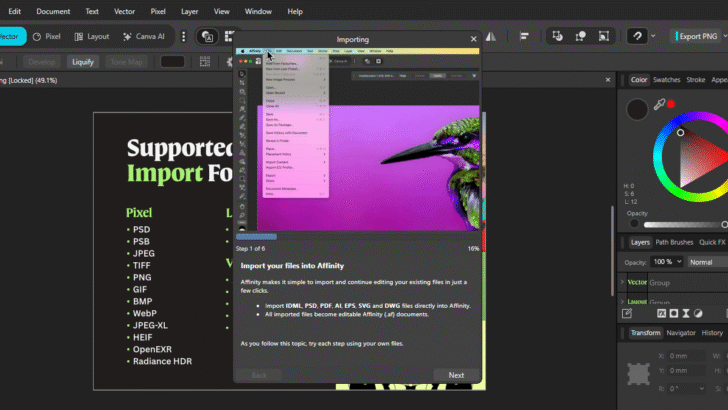Screen dimensions: 728x410
Task: Open the layer opacity 100 % dropdown
Action: click(667, 262)
